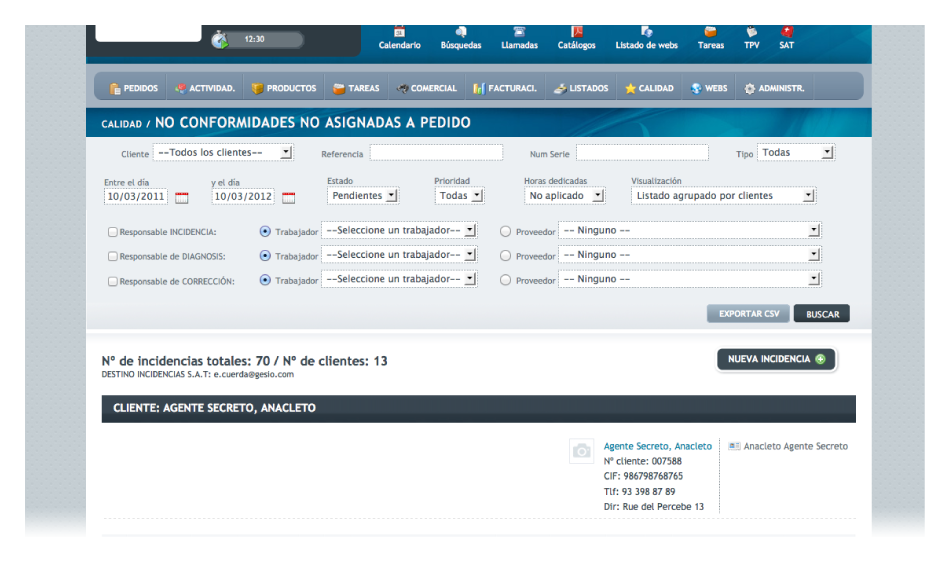Click the y el día date field
This screenshot has width=950, height=562.
[x=243, y=197]
